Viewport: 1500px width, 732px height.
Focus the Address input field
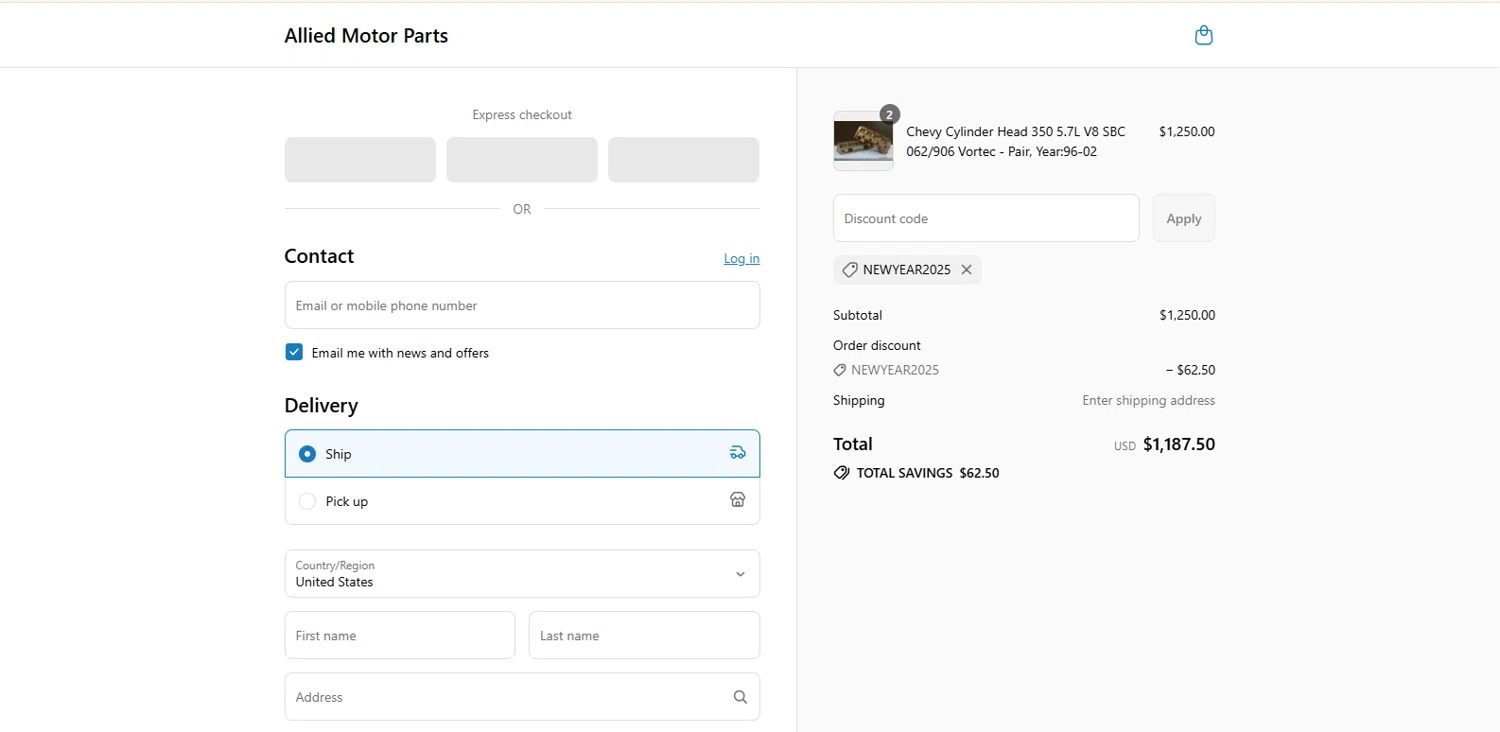tap(522, 697)
